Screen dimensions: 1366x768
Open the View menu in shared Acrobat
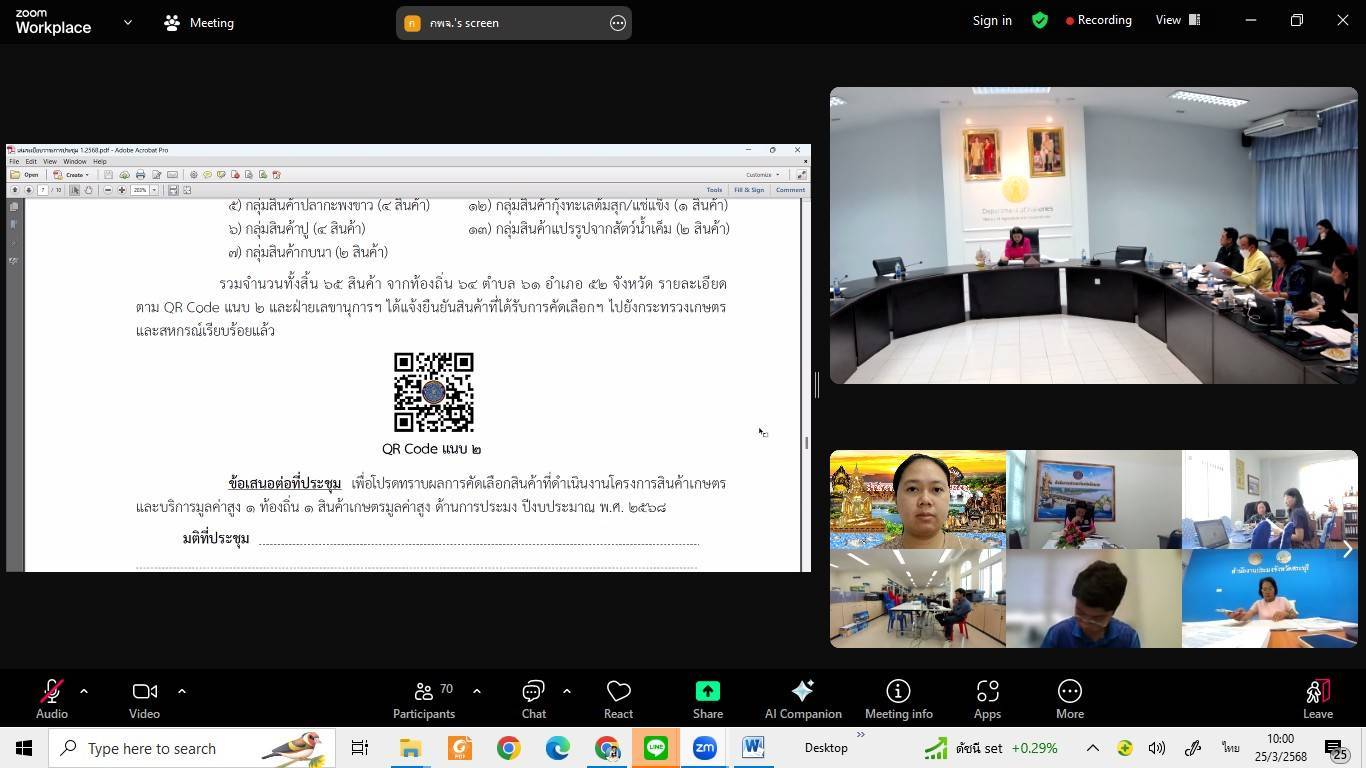tap(49, 161)
